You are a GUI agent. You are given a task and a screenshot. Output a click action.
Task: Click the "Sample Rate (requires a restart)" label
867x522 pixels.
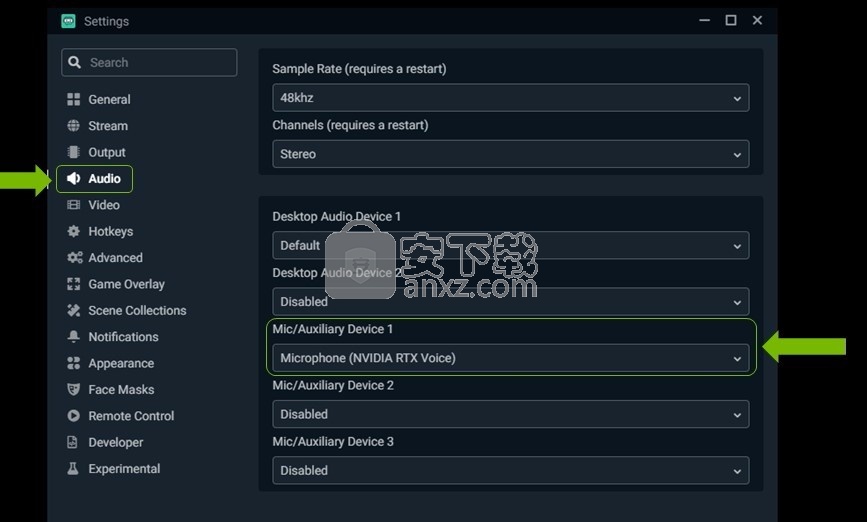point(359,69)
